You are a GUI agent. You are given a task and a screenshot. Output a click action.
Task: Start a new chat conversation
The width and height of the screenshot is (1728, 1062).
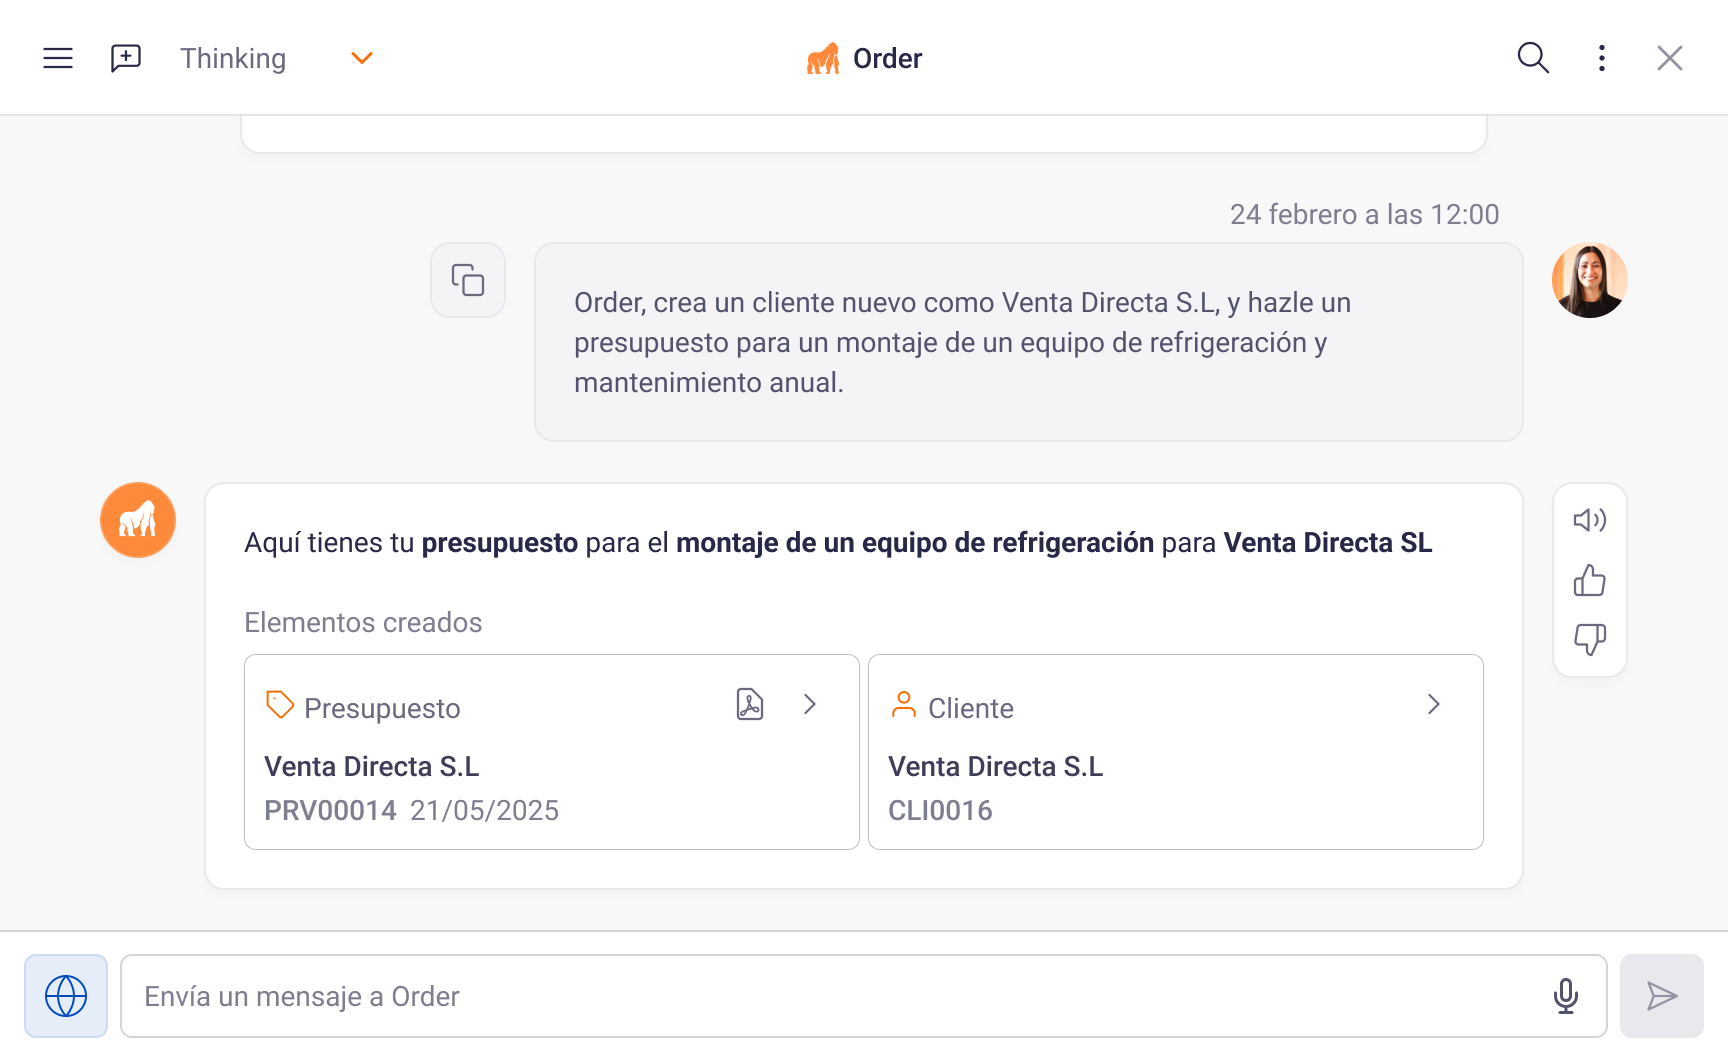126,58
